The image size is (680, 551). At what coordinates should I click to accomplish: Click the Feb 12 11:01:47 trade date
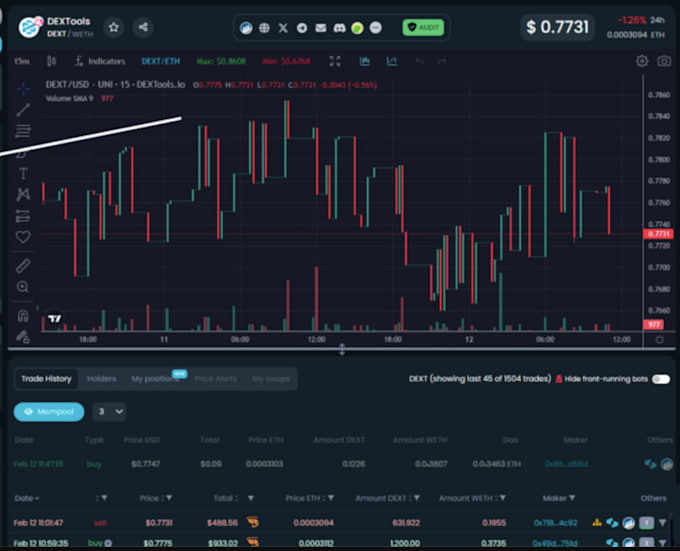coord(39,522)
